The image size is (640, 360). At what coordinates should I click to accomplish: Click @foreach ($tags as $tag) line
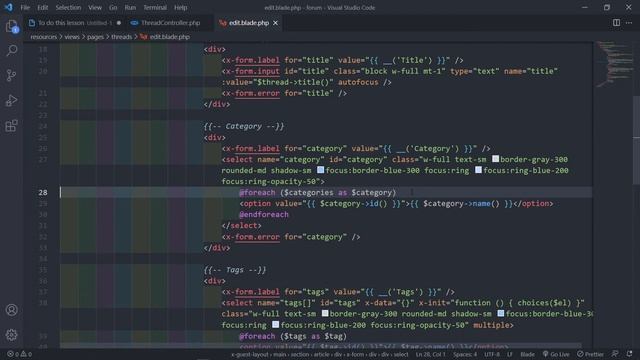point(293,336)
